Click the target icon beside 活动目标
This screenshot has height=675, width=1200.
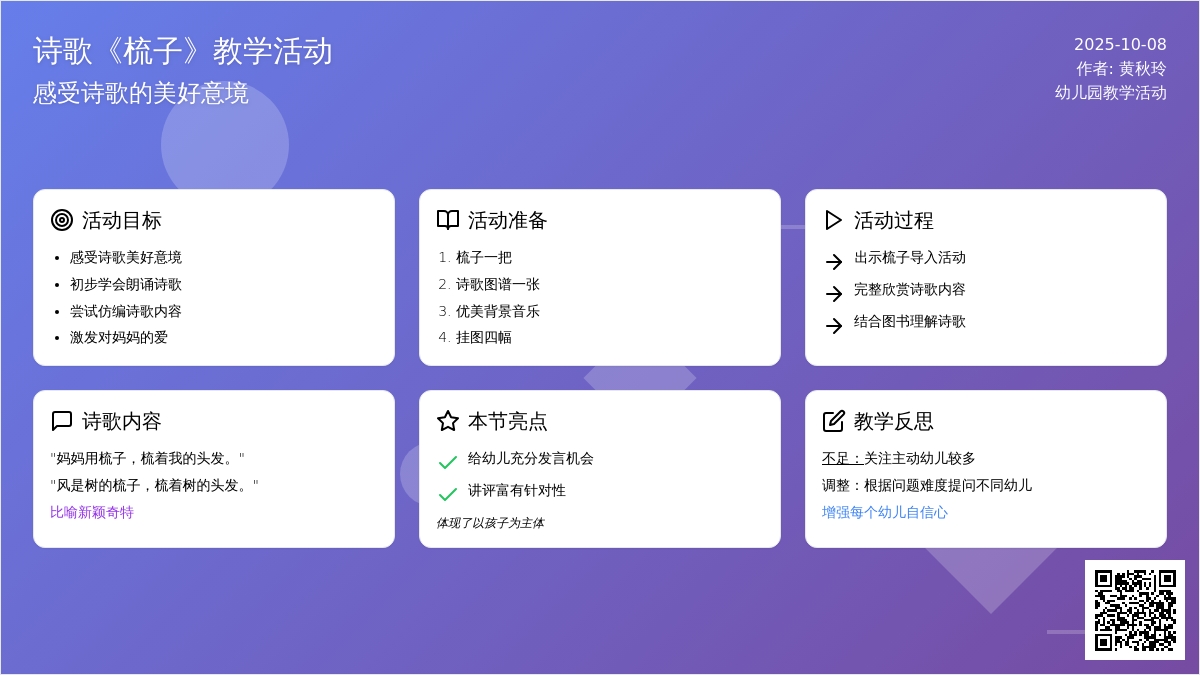62,220
